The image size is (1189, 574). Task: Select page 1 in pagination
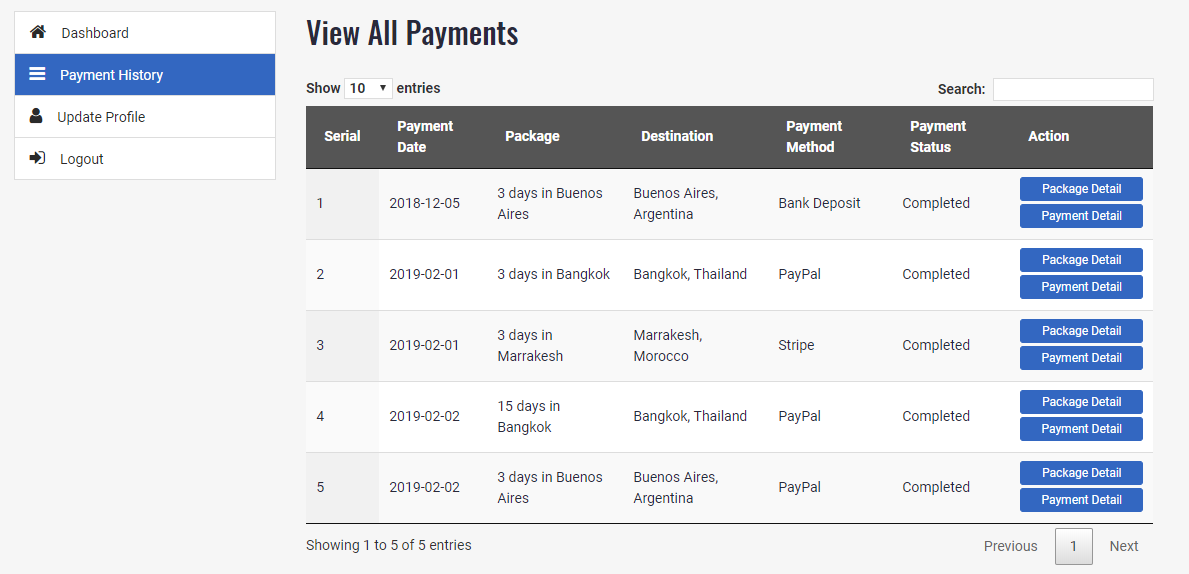pos(1073,546)
